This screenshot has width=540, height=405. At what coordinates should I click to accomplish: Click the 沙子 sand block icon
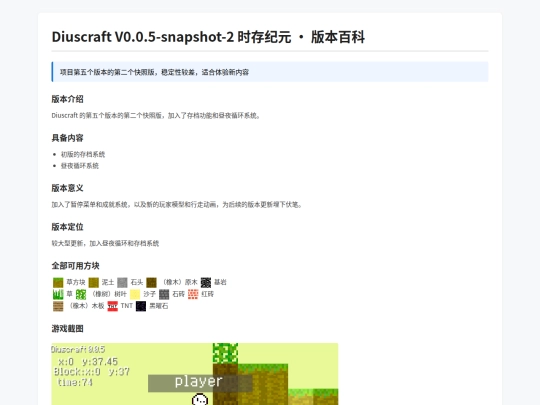[x=135, y=294]
